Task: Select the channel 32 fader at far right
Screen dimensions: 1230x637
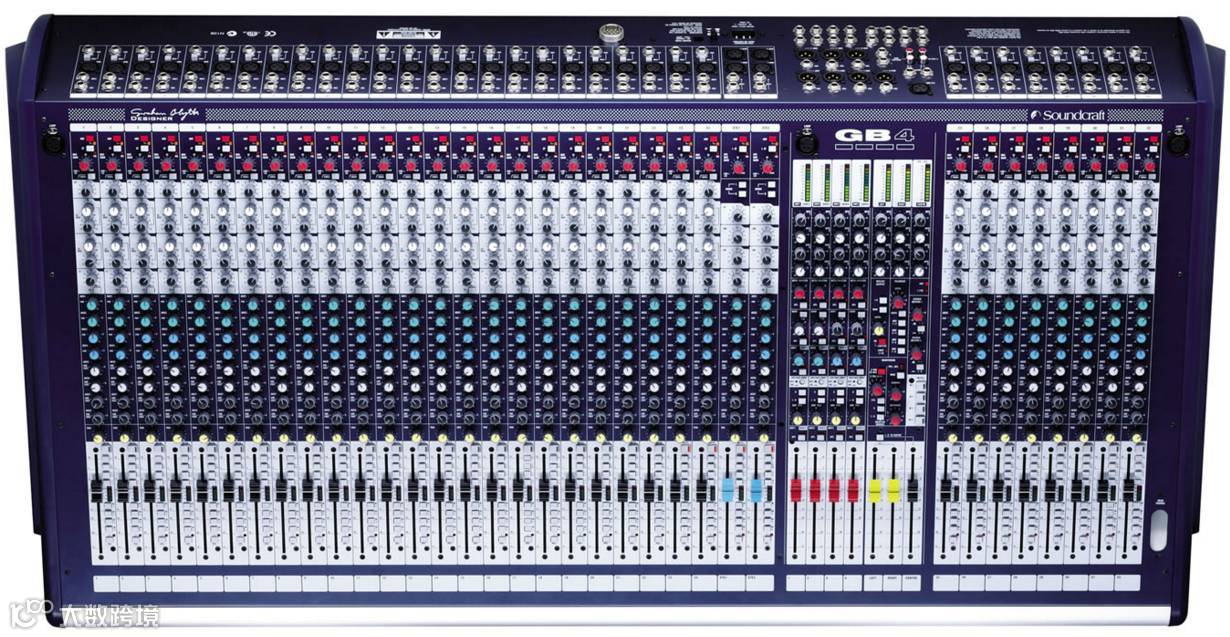Action: (x=1129, y=490)
